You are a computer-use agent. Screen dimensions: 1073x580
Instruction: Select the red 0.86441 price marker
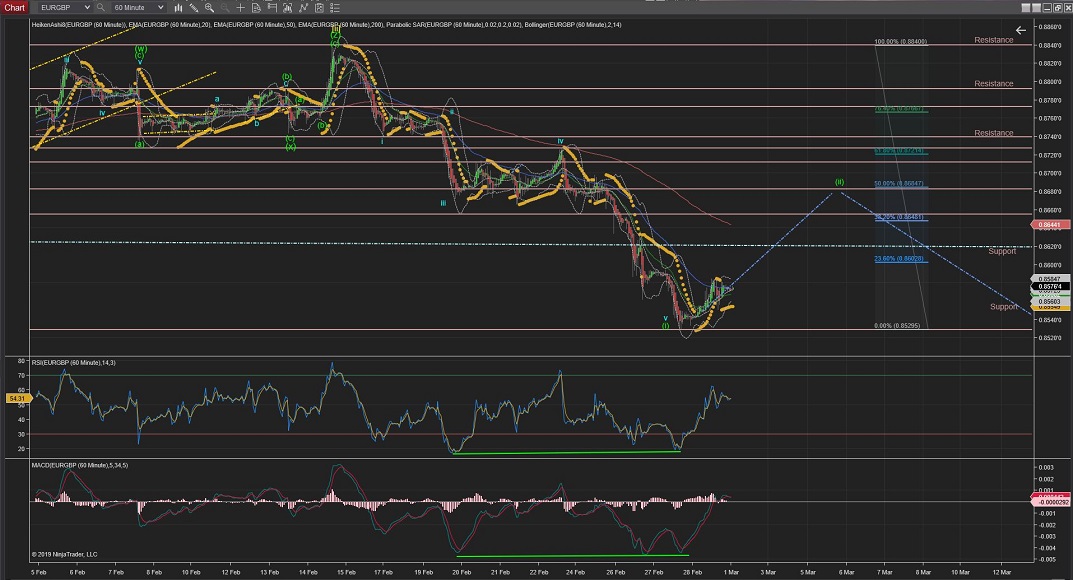[1050, 224]
